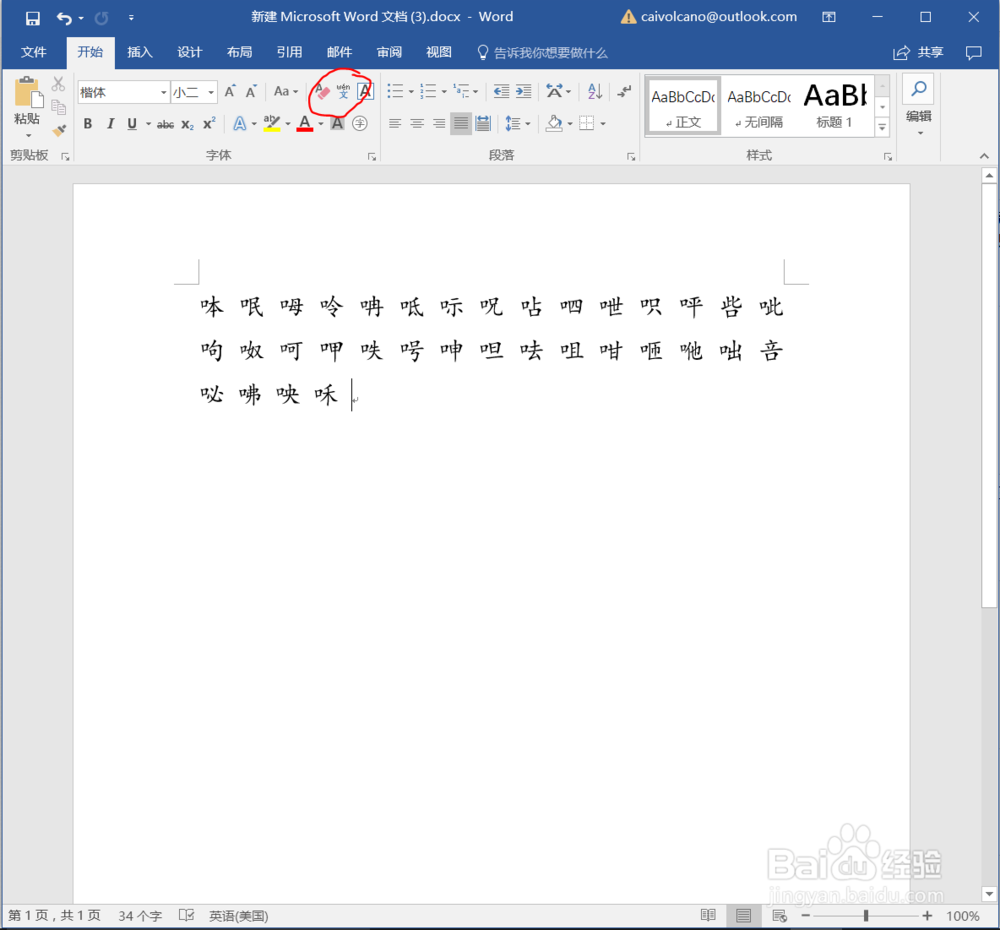1000x930 pixels.
Task: Copy the selection with the Copy icon
Action: tap(59, 107)
